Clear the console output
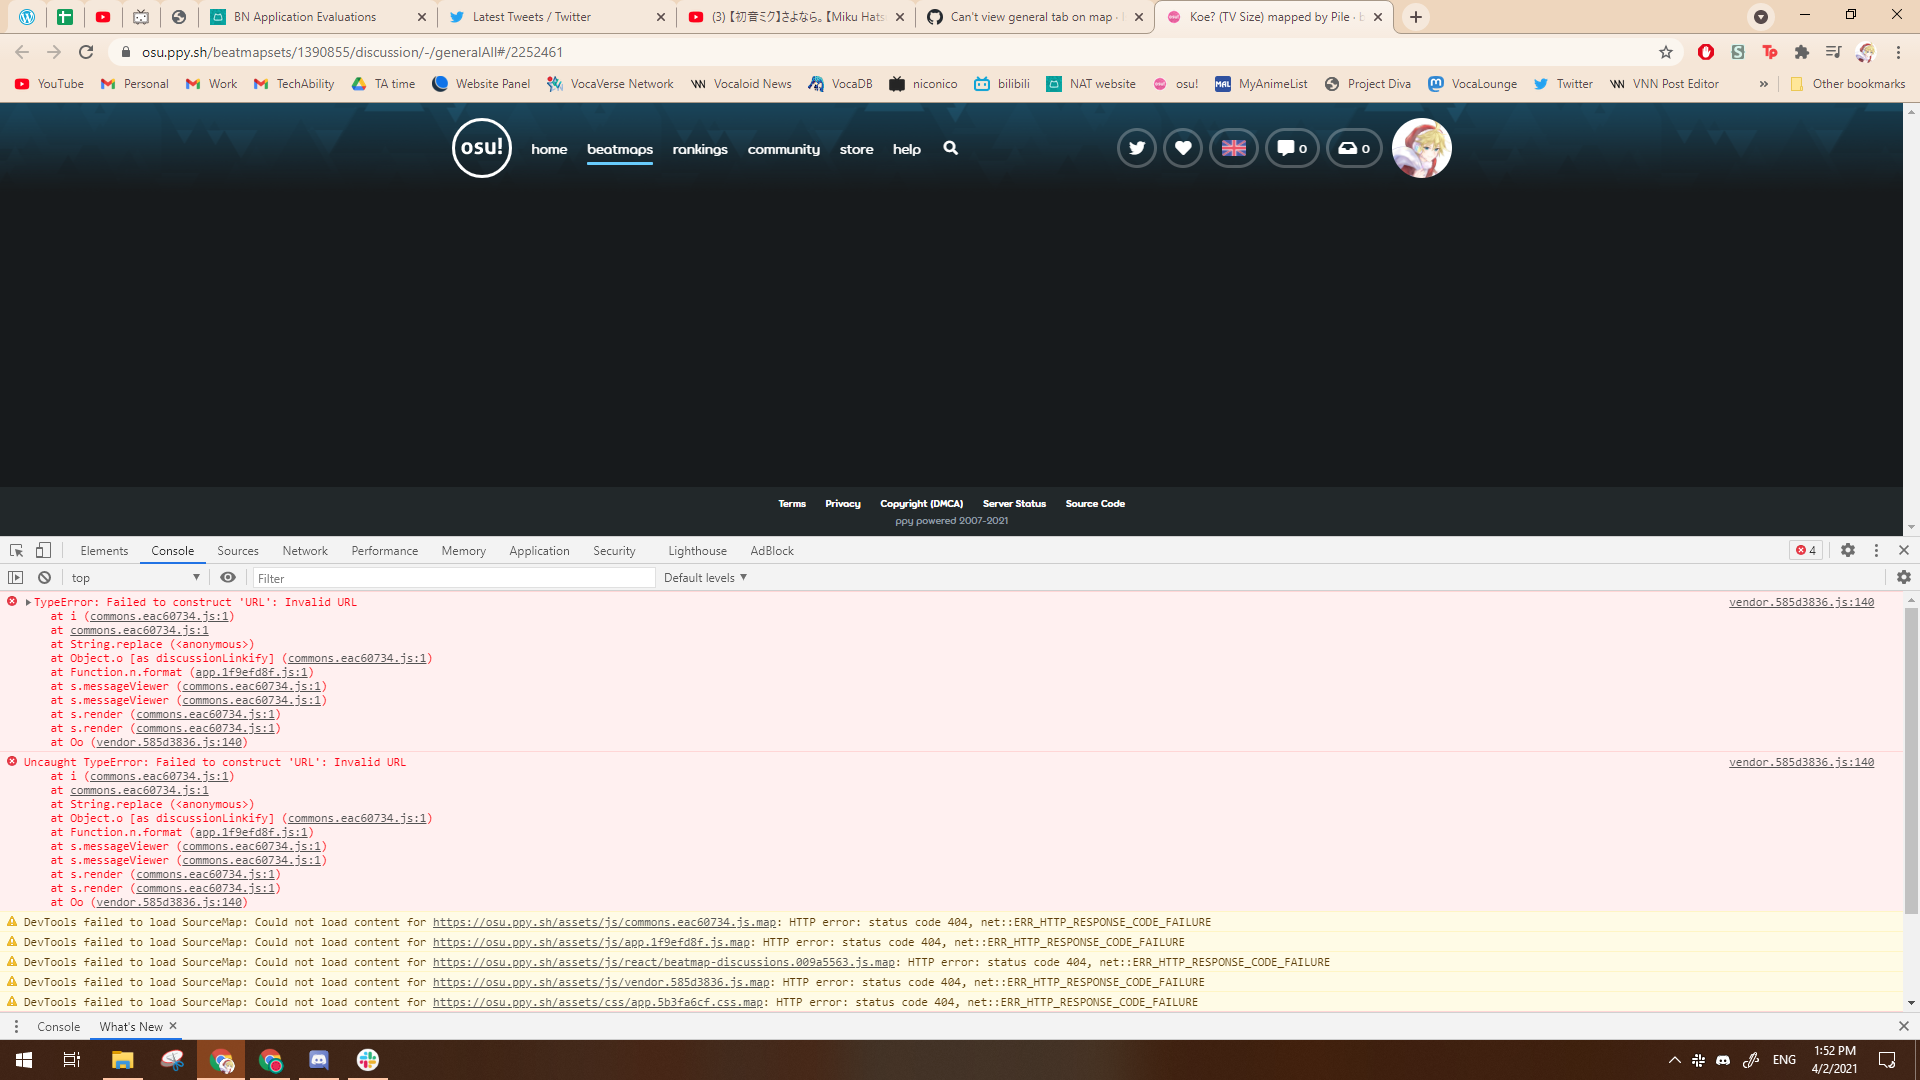 [44, 577]
